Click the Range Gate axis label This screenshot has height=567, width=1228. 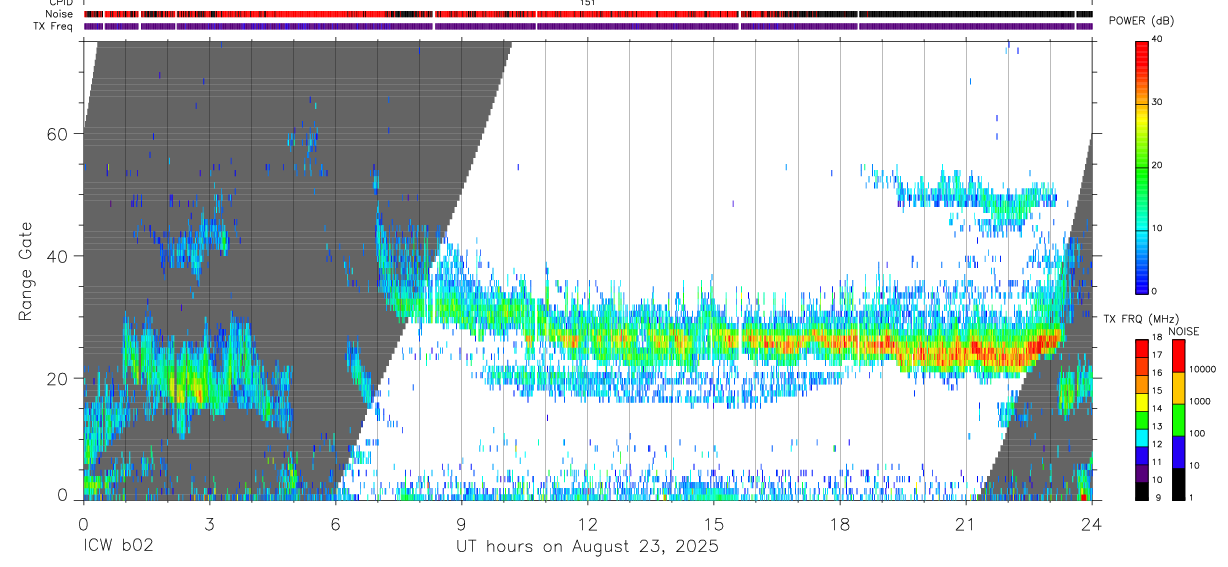pyautogui.click(x=25, y=270)
